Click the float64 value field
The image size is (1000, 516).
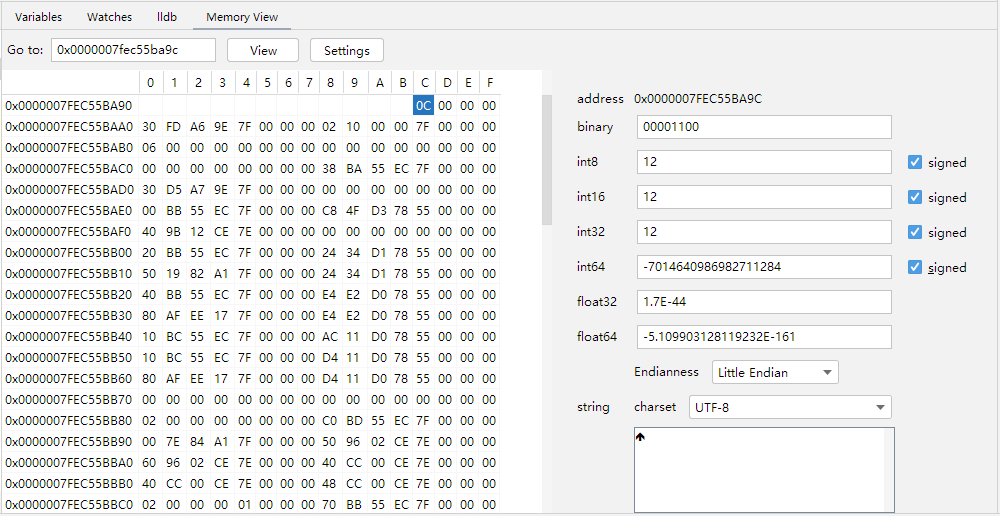763,337
